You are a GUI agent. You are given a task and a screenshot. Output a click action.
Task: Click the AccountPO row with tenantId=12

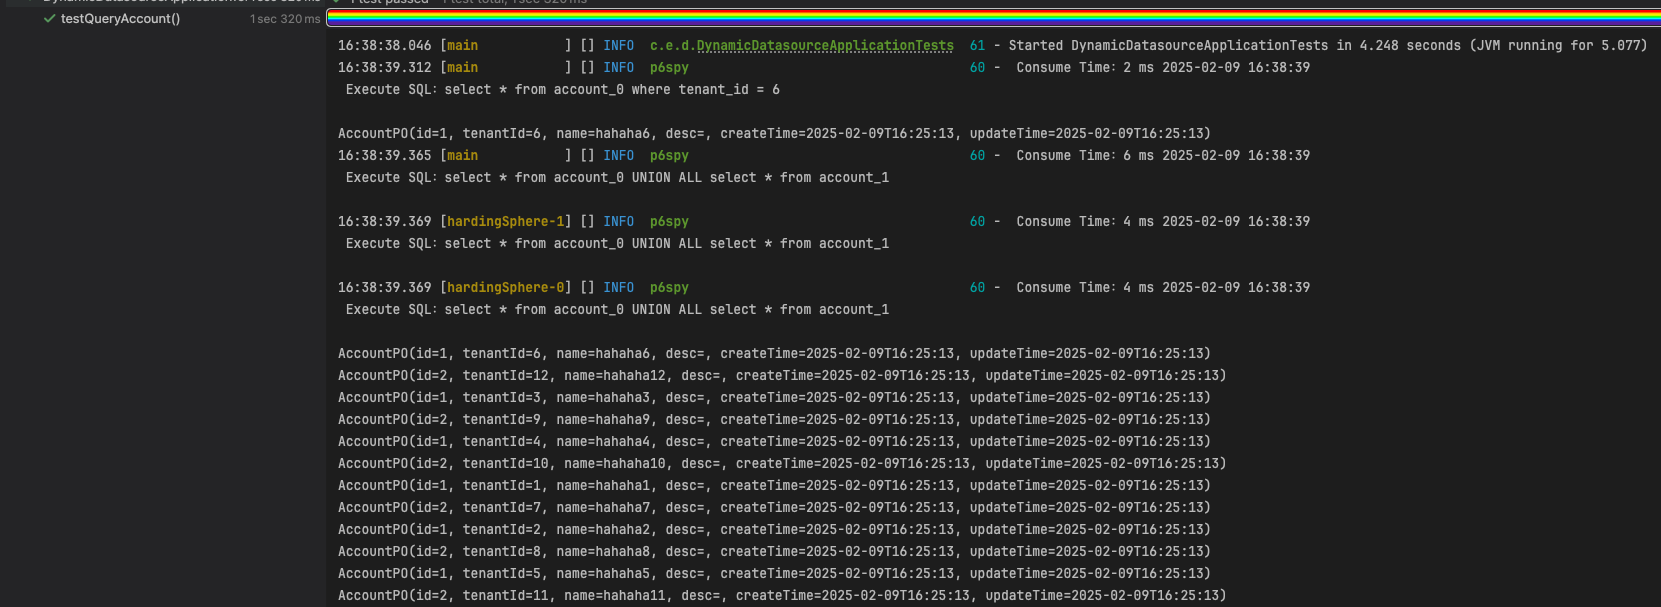tap(781, 376)
